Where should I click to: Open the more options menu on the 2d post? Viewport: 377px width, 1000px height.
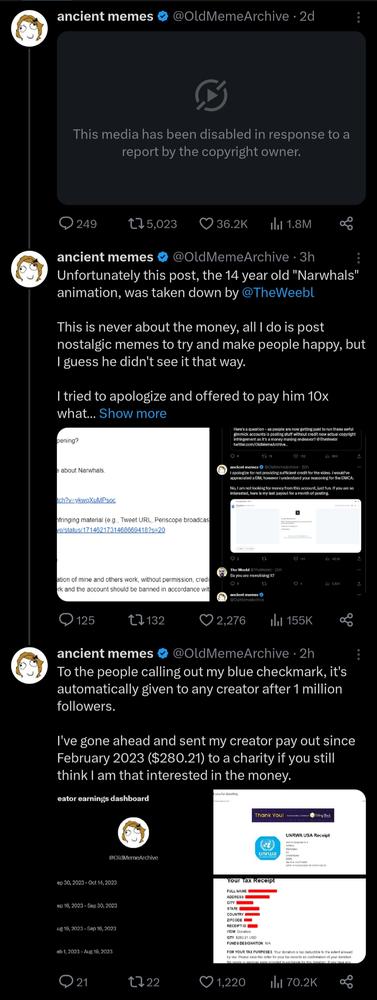click(x=358, y=17)
